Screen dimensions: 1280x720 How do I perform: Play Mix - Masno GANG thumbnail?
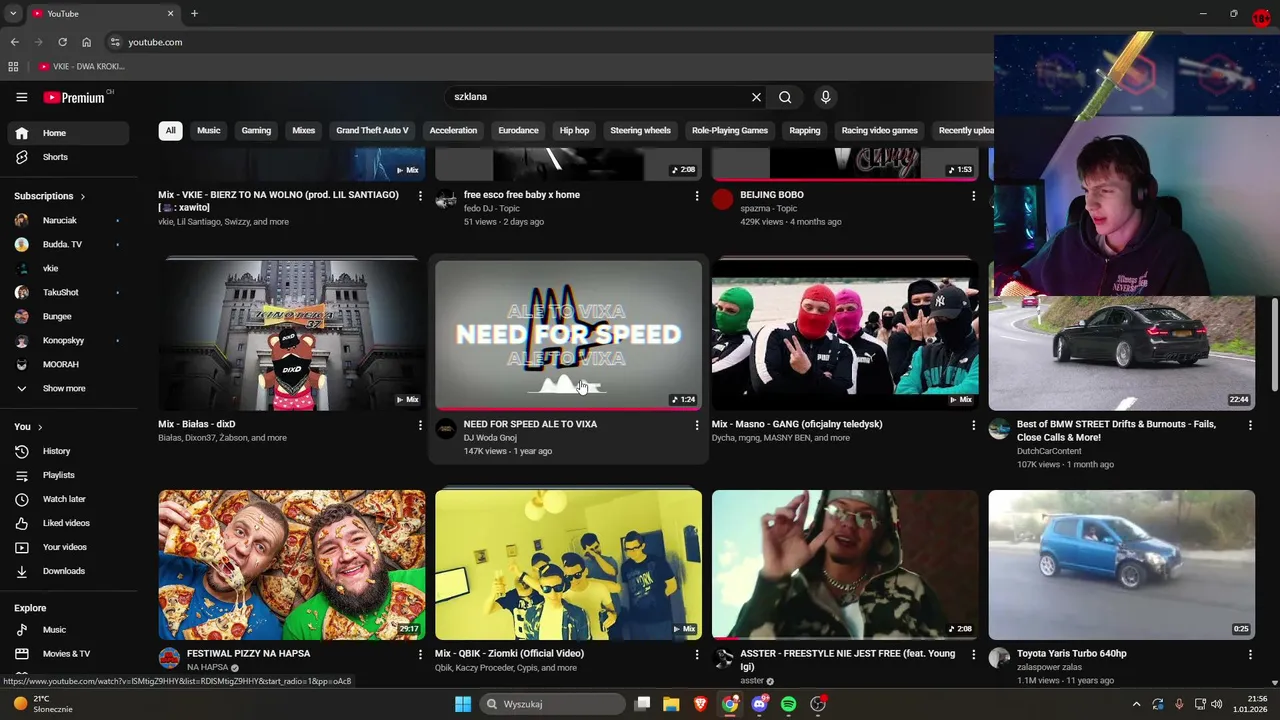coord(845,335)
